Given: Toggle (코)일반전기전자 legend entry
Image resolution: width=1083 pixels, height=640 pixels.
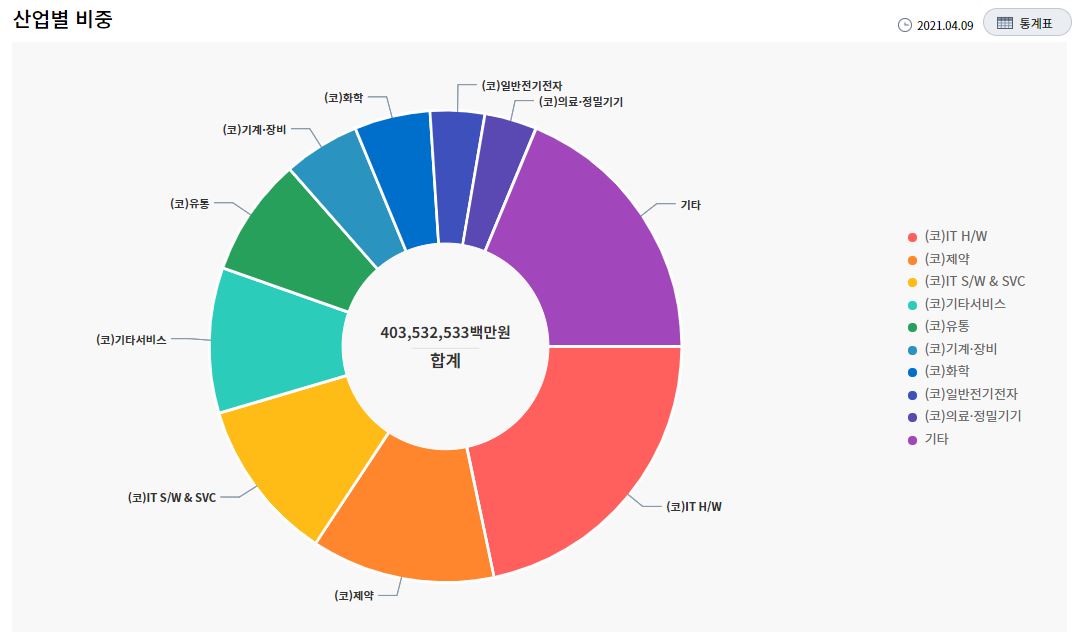Looking at the screenshot, I should click(970, 394).
